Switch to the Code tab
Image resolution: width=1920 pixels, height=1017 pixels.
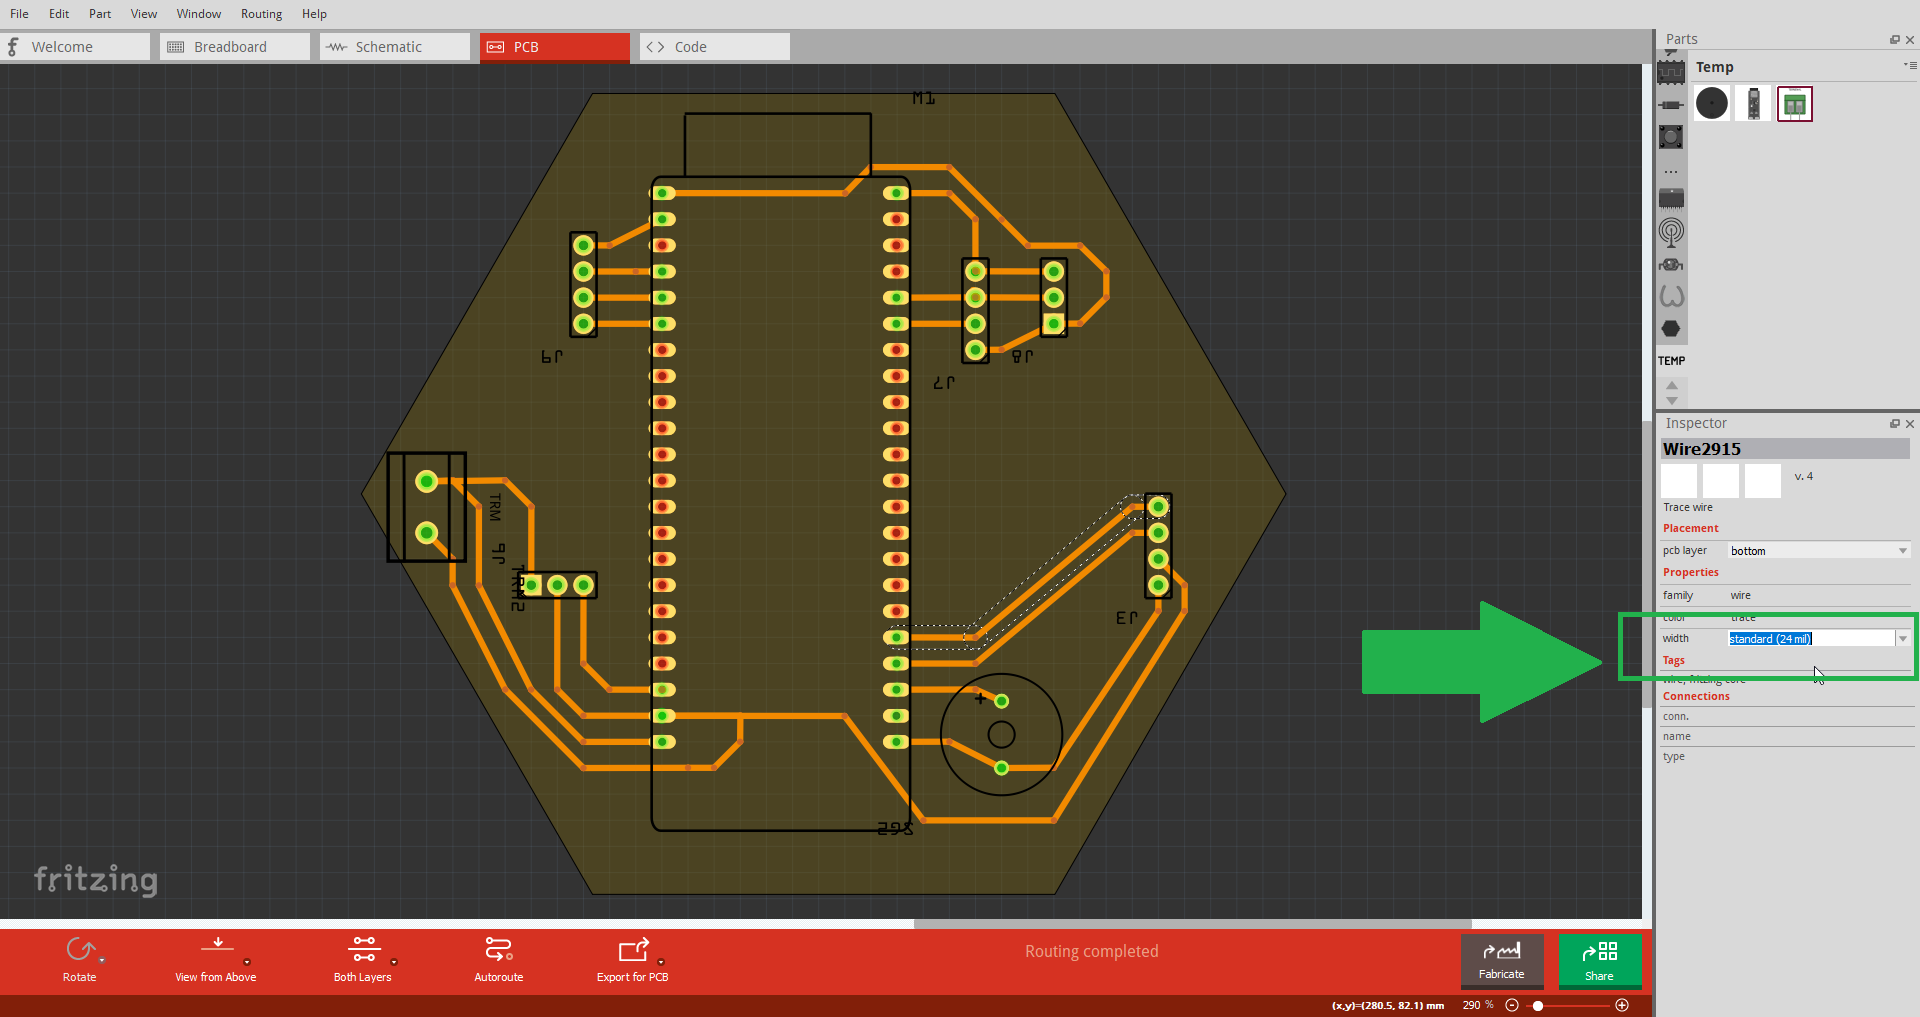[715, 47]
